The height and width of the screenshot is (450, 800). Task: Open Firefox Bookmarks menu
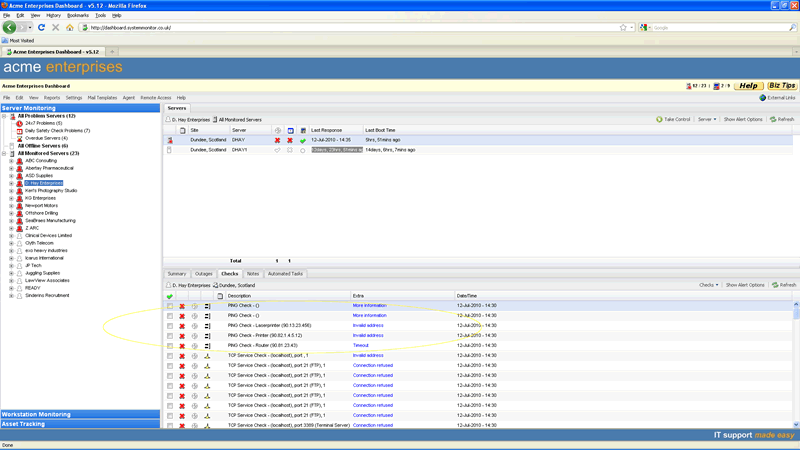tap(78, 15)
